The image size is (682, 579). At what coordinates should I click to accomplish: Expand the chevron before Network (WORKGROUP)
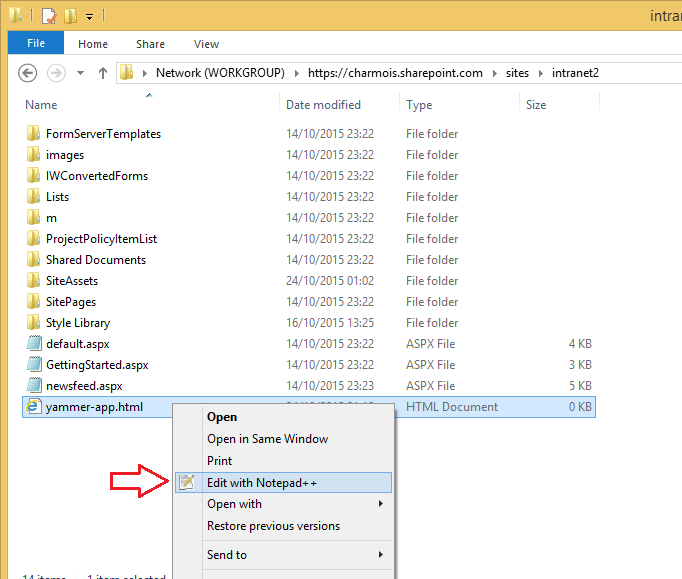coord(145,73)
